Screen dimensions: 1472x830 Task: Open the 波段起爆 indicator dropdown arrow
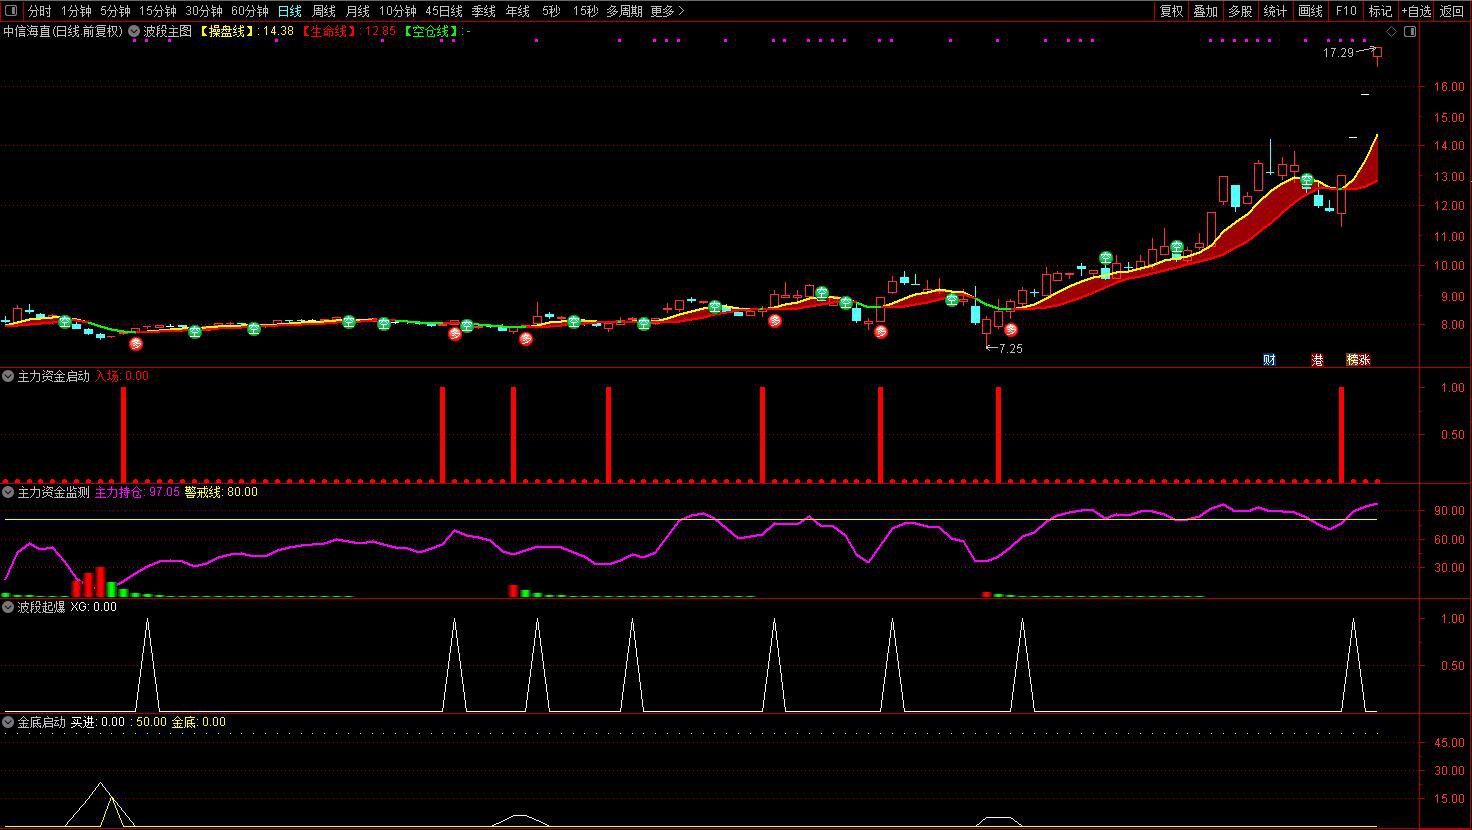(9, 607)
